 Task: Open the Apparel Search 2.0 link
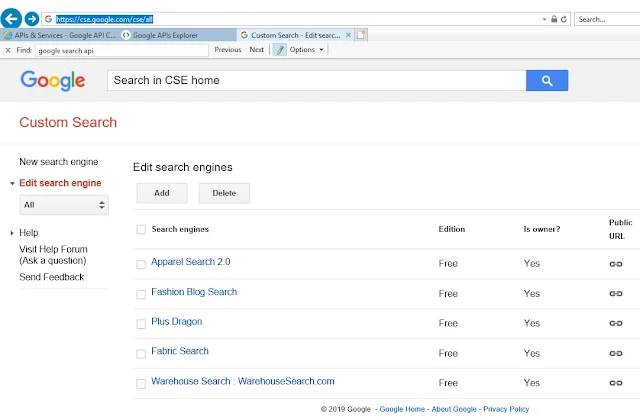(191, 262)
